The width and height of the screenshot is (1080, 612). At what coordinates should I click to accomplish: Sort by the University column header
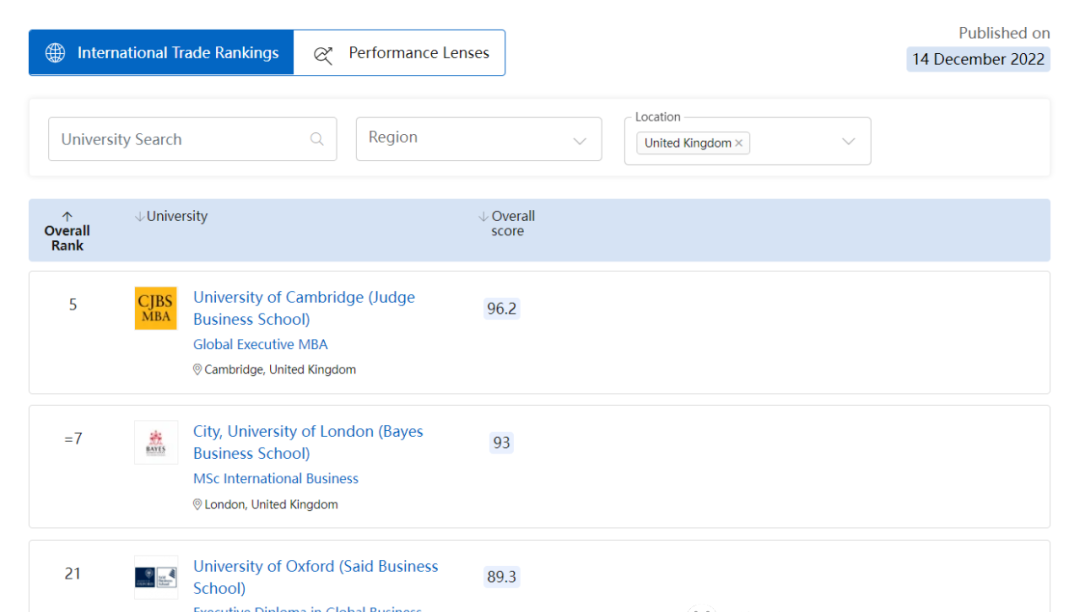[171, 216]
